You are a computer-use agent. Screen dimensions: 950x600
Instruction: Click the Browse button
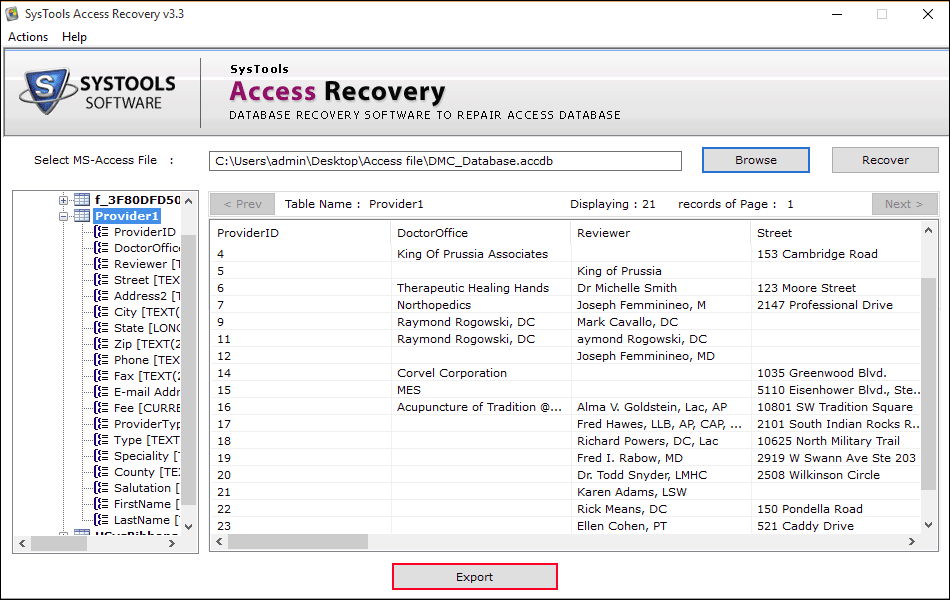point(756,160)
